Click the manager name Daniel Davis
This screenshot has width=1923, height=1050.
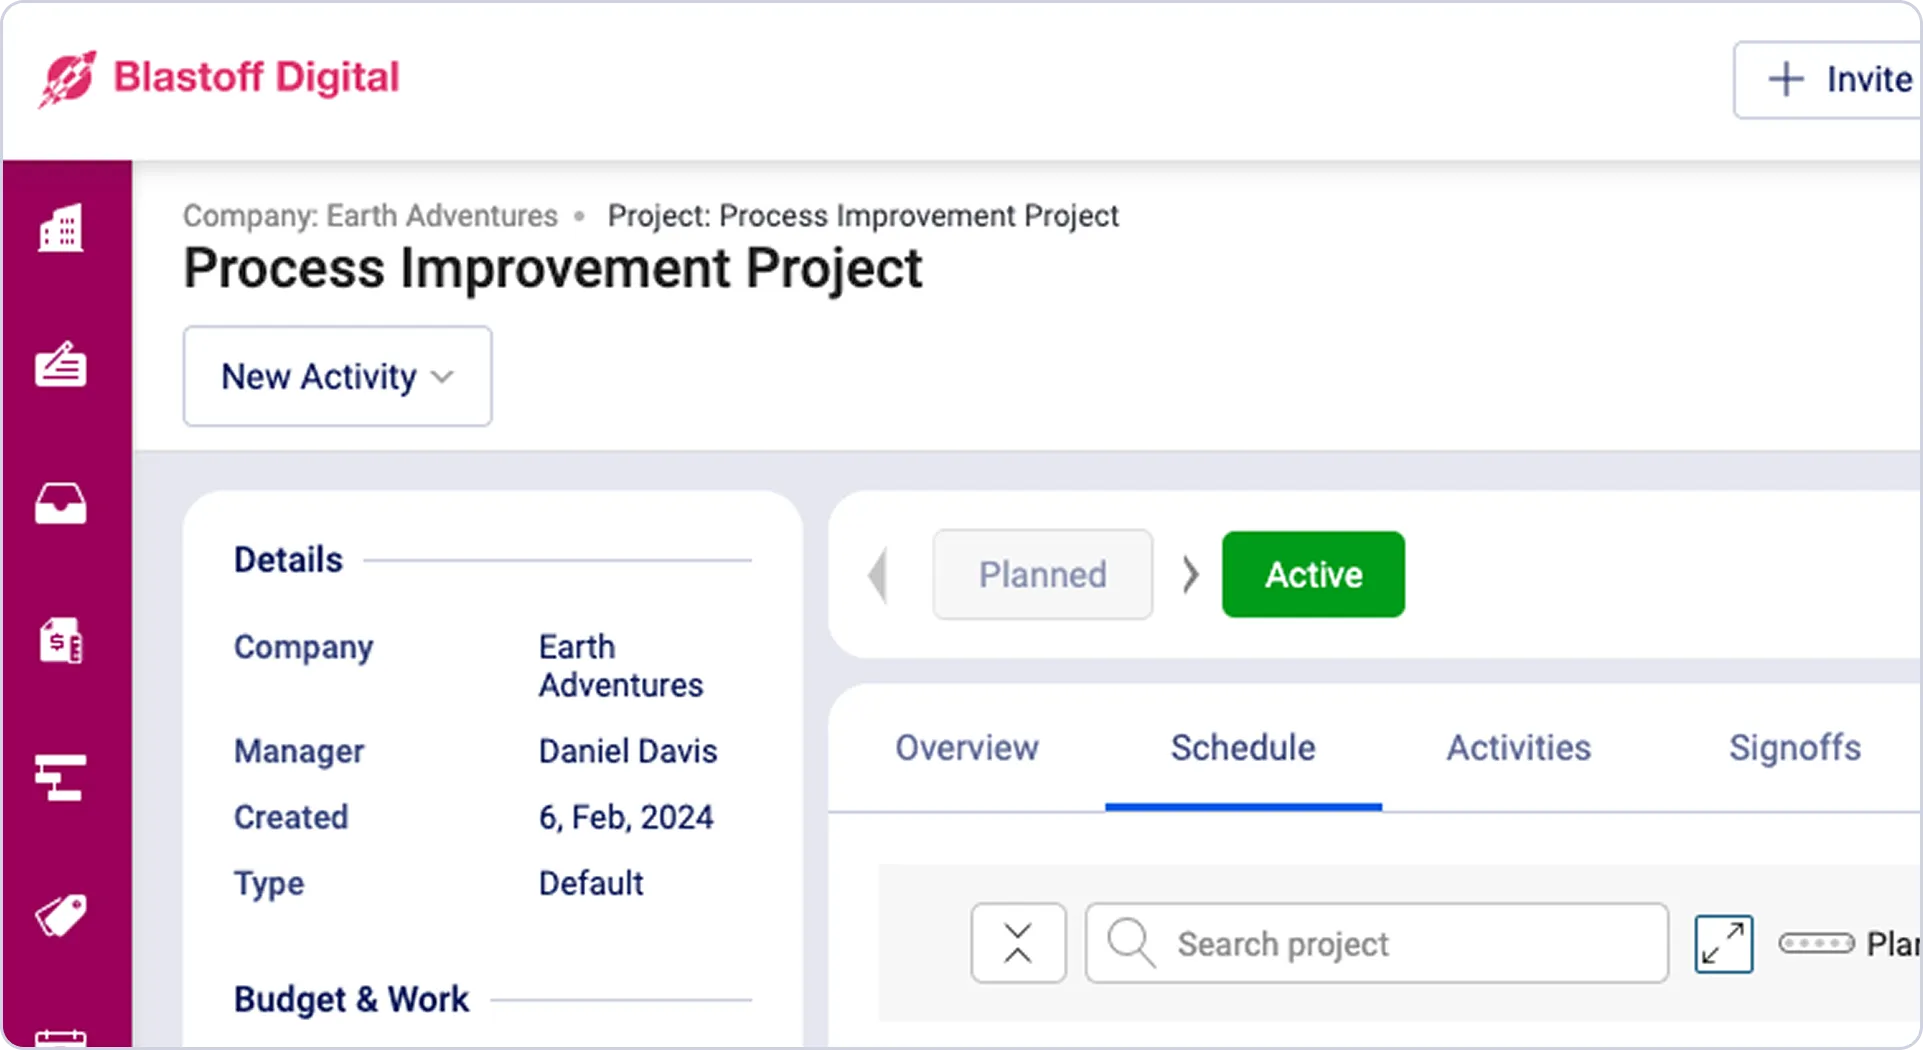click(628, 751)
